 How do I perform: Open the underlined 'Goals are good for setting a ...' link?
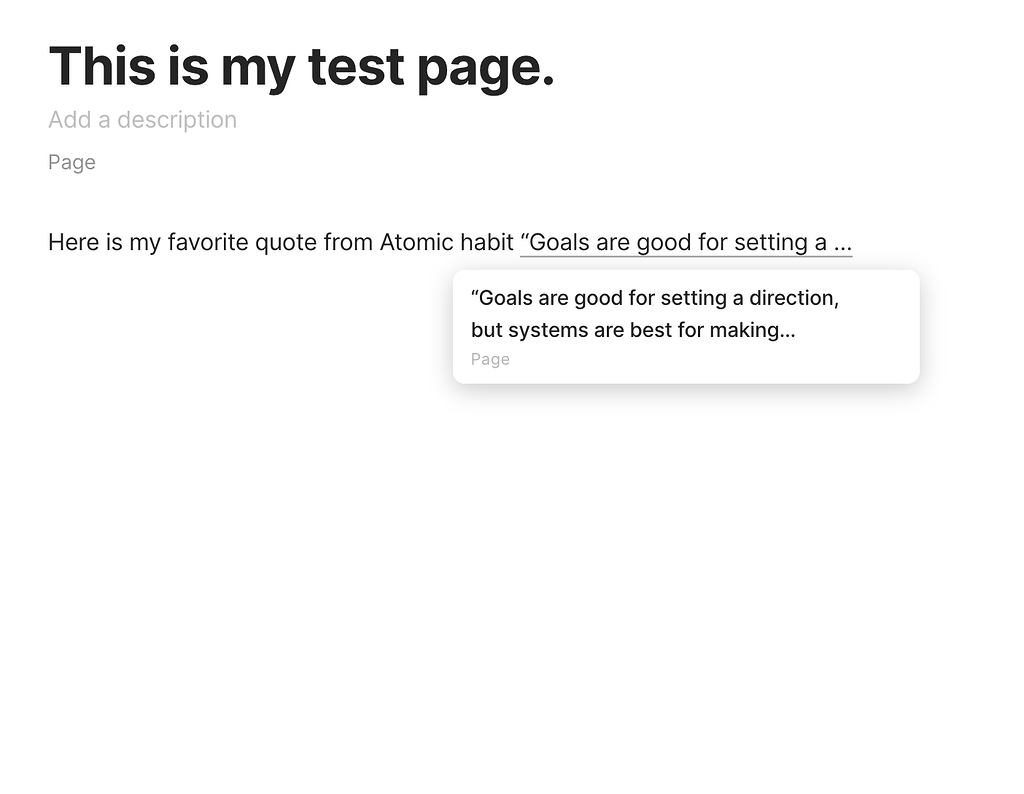pyautogui.click(x=686, y=242)
